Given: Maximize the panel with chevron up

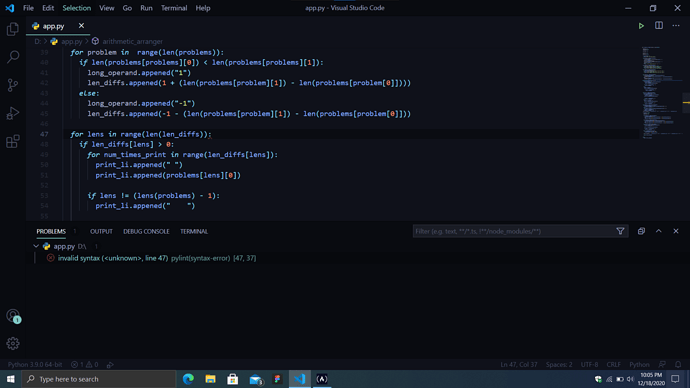Looking at the screenshot, I should point(659,231).
